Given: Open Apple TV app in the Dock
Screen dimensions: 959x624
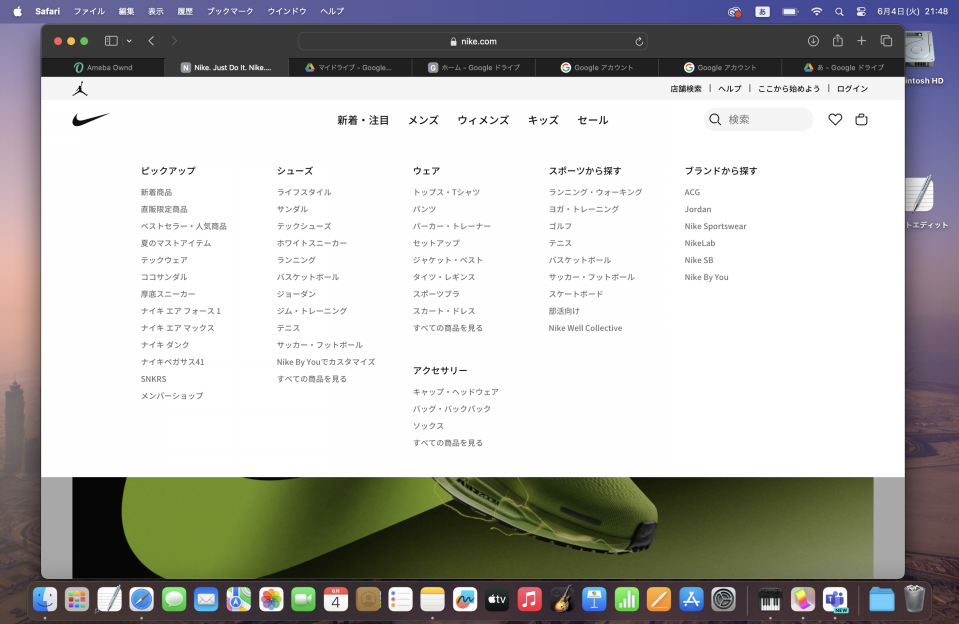Looking at the screenshot, I should pyautogui.click(x=497, y=600).
